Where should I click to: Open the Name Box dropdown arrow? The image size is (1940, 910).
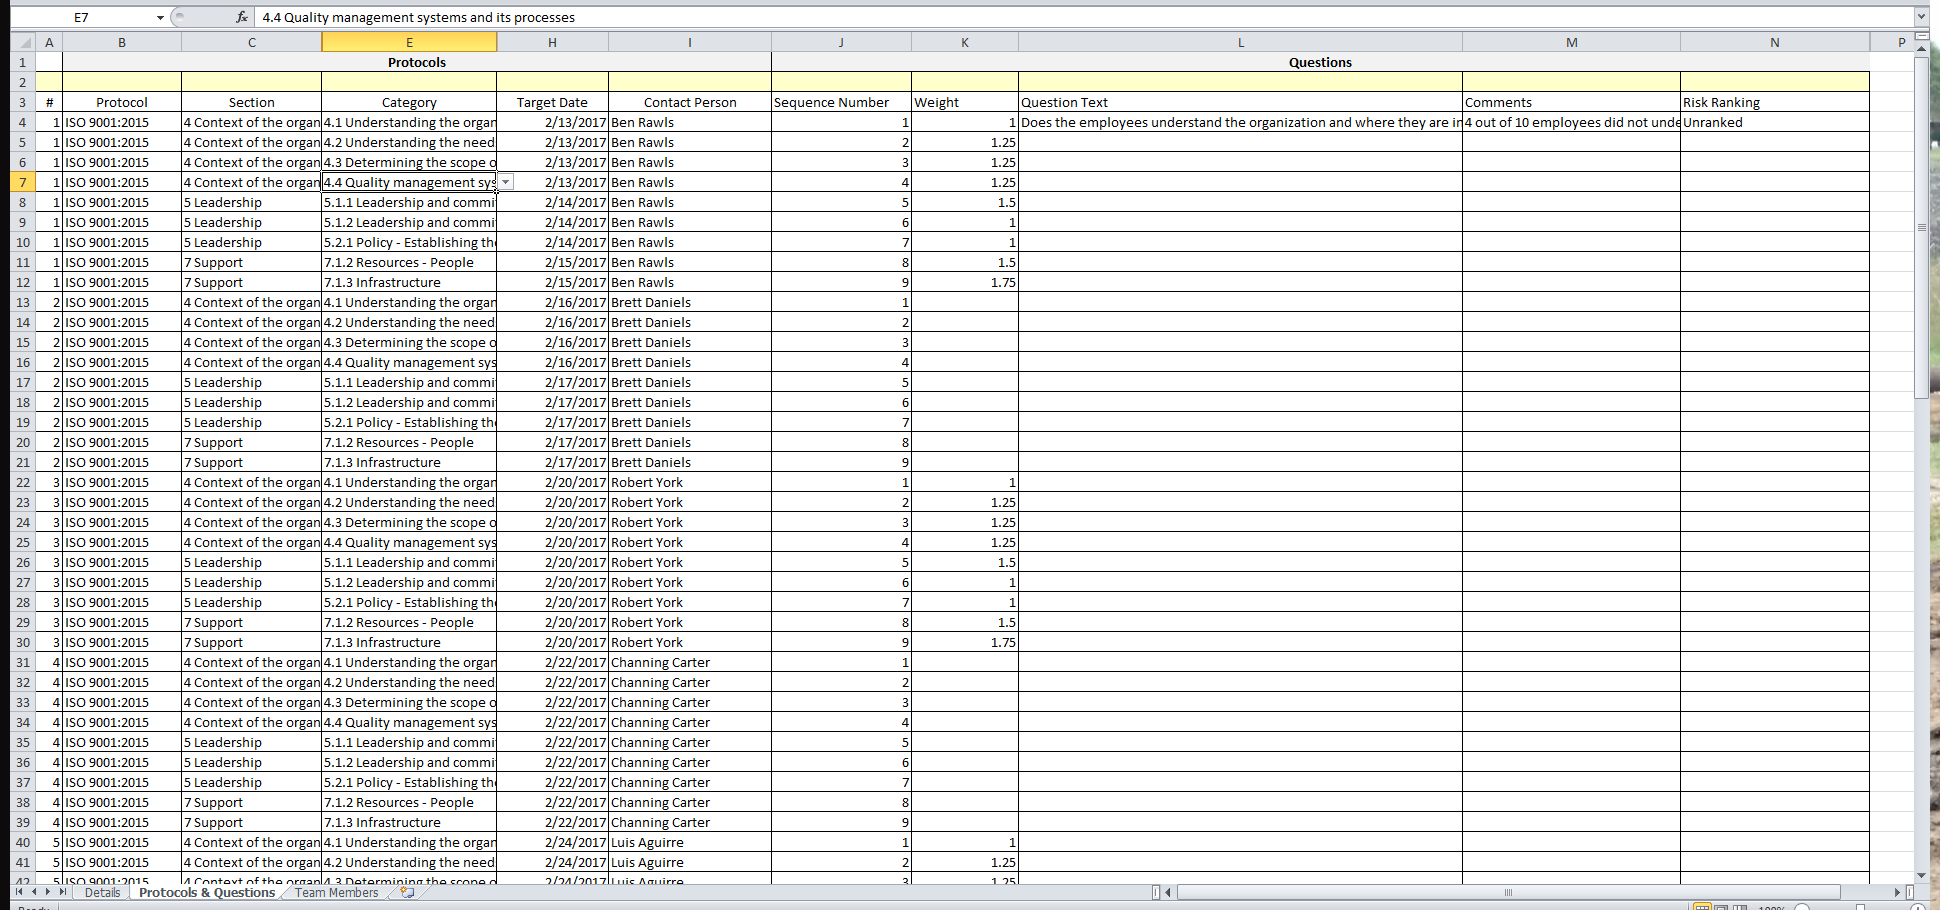pos(160,17)
